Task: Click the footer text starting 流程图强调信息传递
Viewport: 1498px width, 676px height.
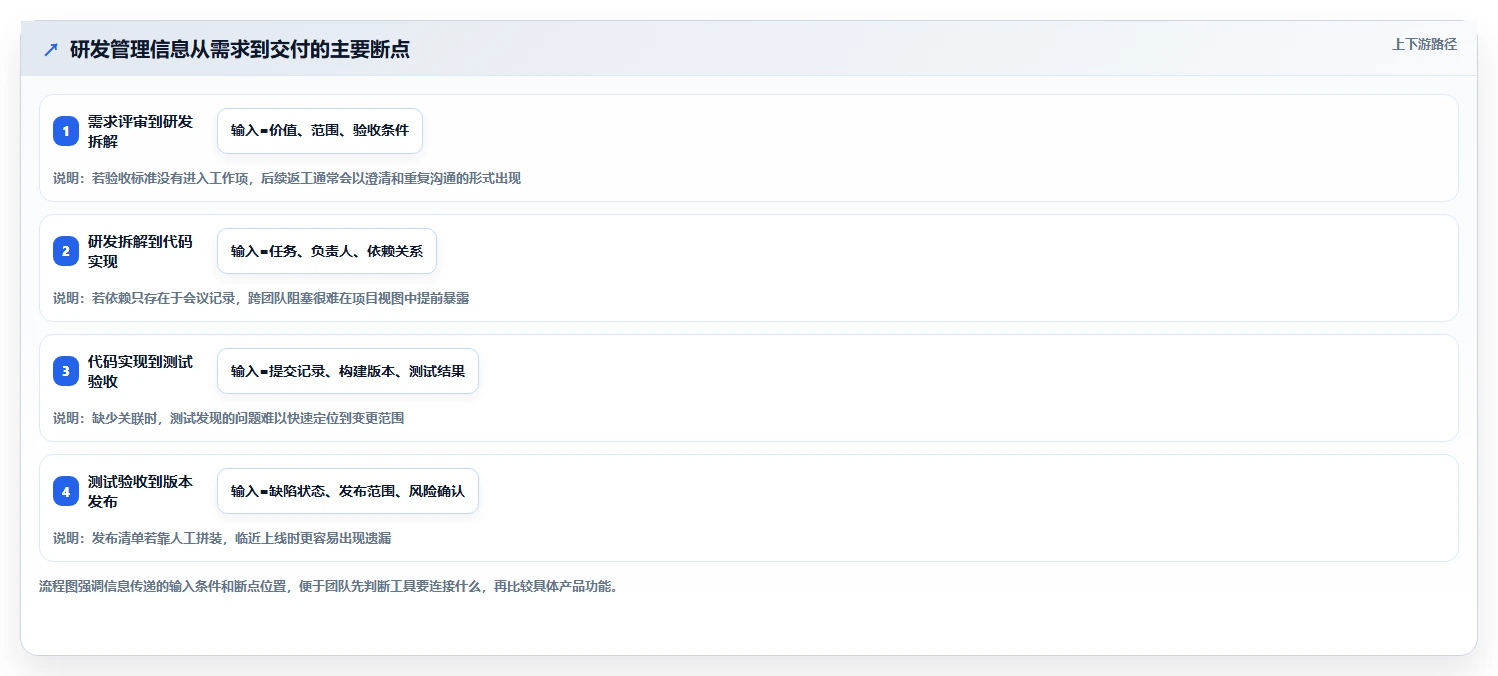Action: pos(329,586)
